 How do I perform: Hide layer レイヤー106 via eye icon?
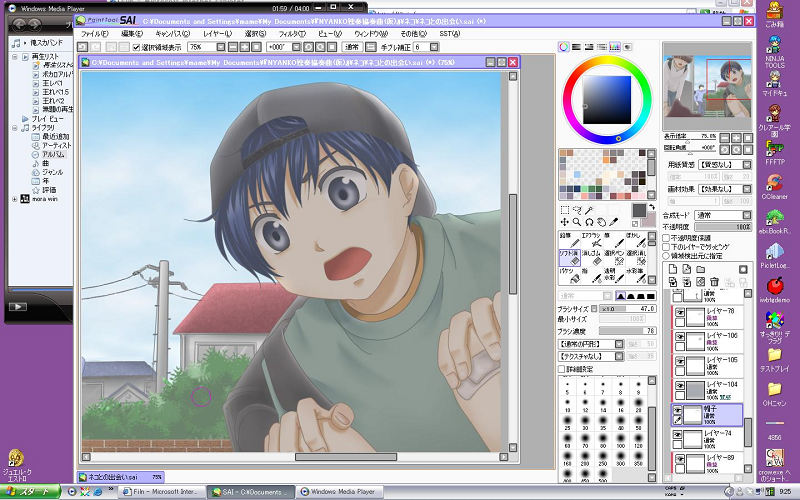(680, 337)
